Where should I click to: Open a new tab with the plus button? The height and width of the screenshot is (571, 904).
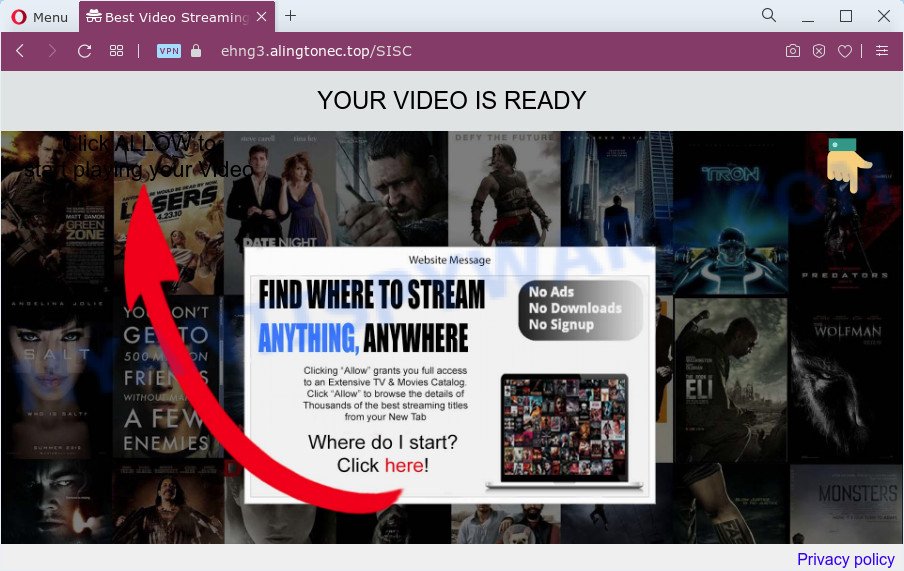tap(291, 16)
